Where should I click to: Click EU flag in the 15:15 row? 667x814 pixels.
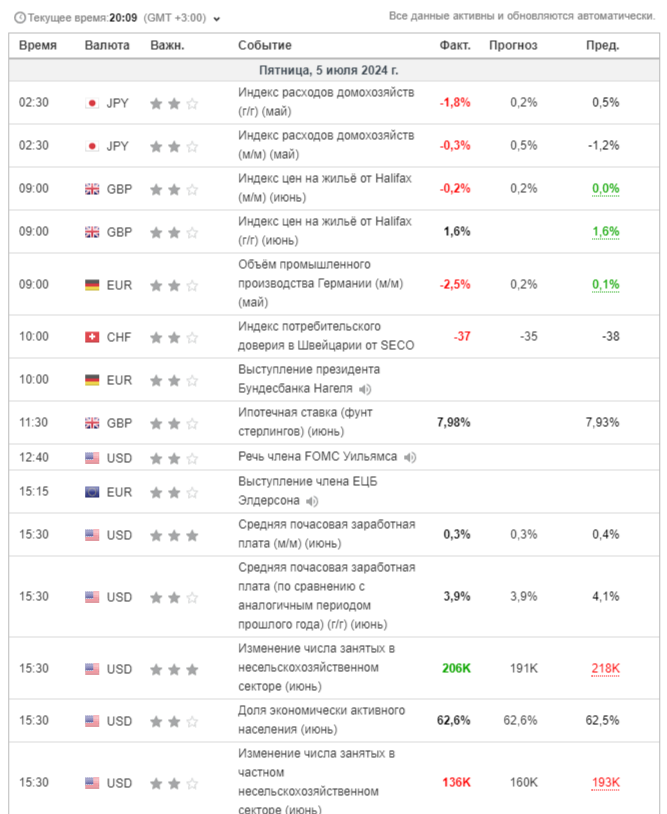point(92,492)
